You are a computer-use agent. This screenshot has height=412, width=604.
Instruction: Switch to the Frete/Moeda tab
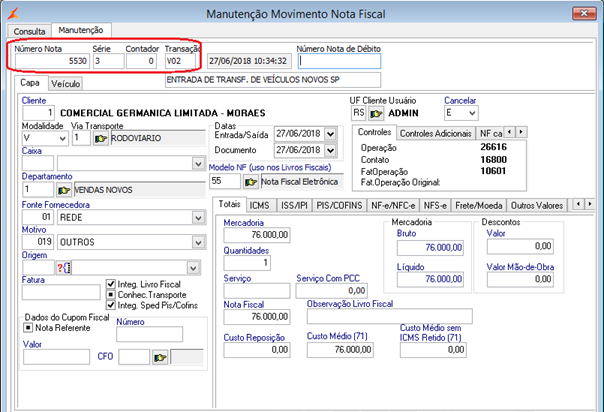(479, 206)
